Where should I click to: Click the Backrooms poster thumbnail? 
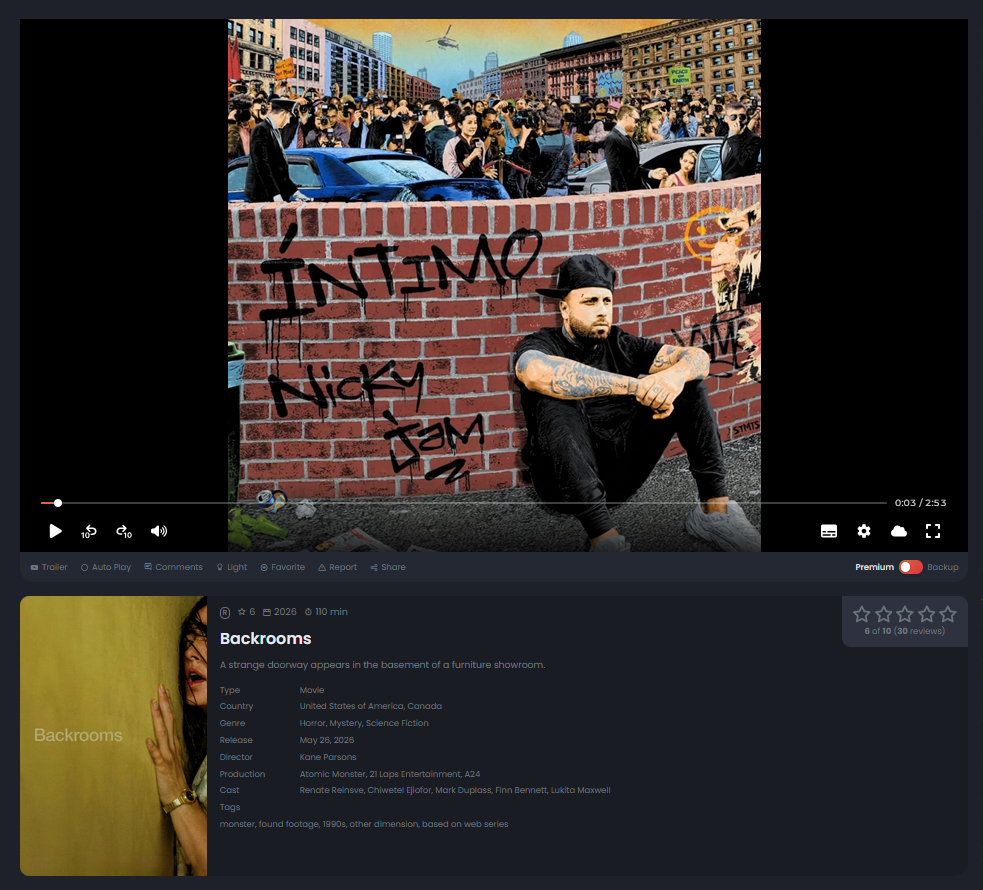[113, 736]
